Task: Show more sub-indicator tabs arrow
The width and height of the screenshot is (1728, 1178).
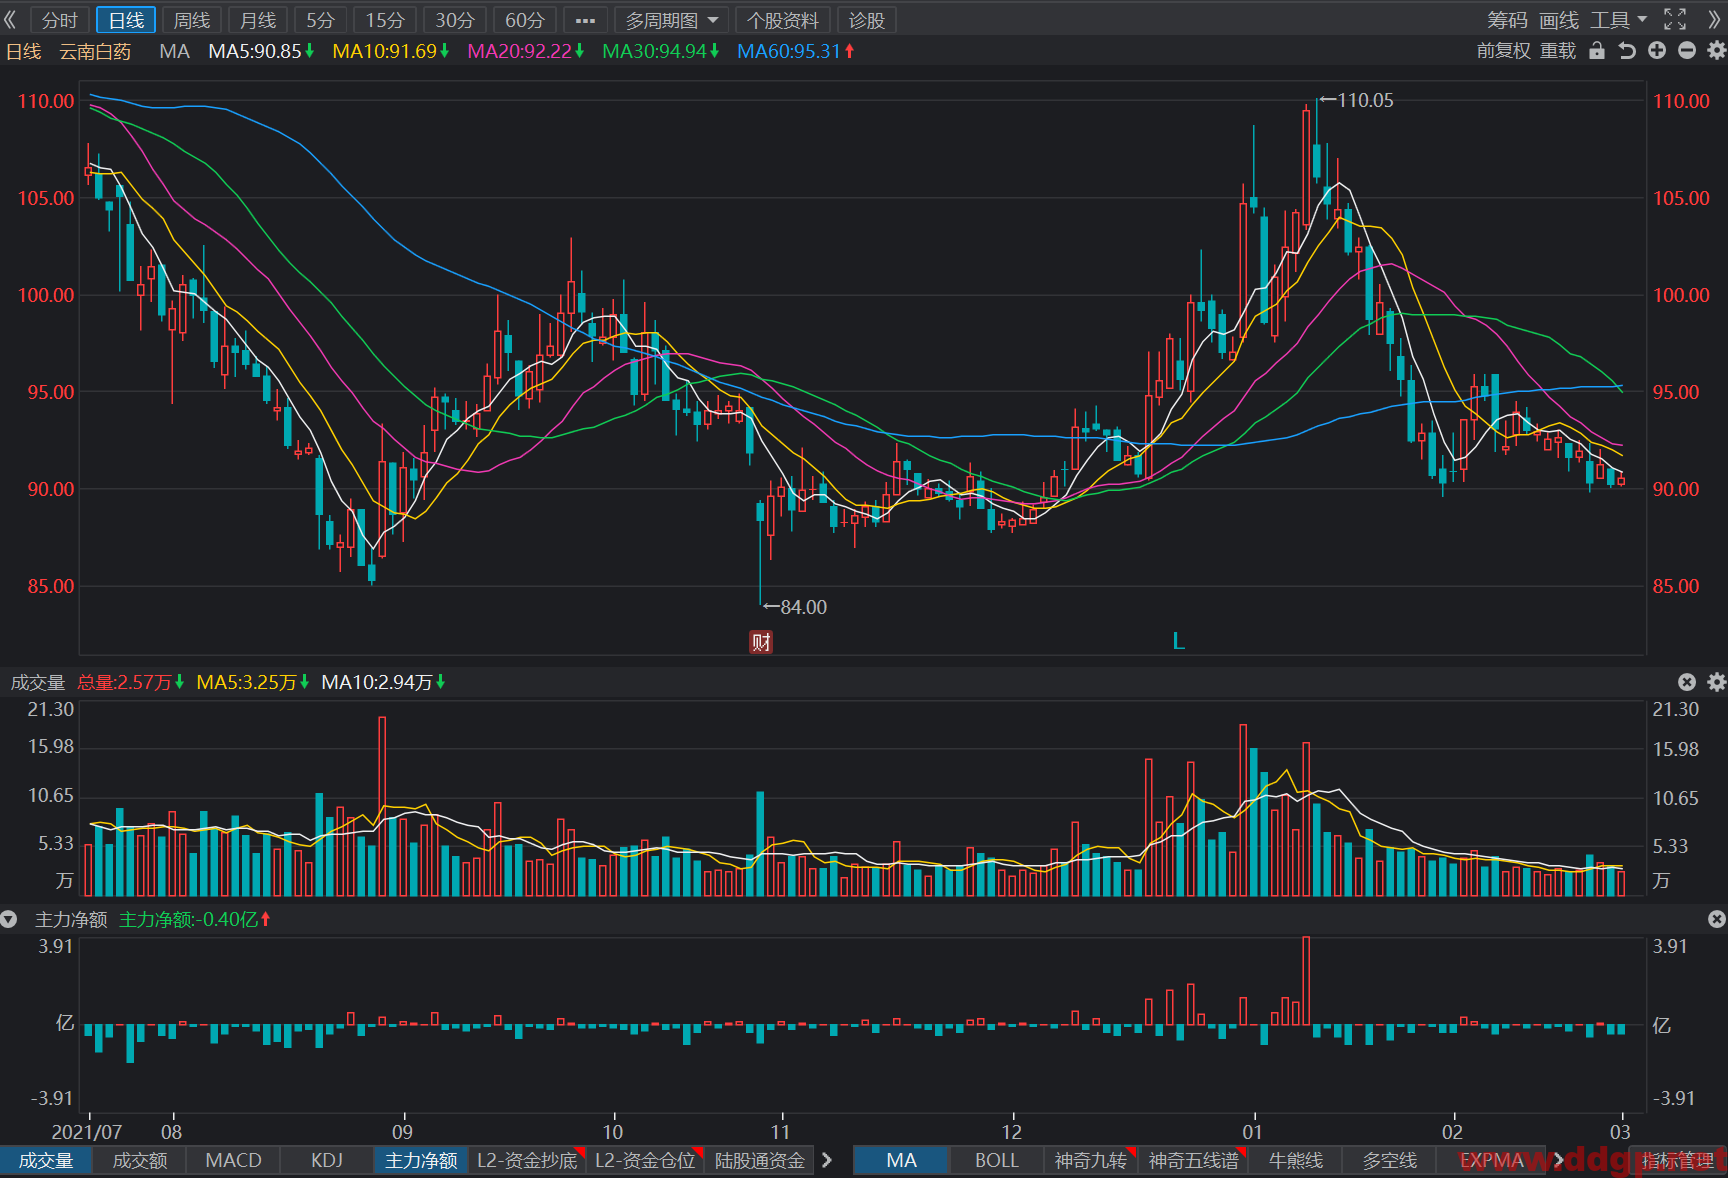Action: [827, 1160]
